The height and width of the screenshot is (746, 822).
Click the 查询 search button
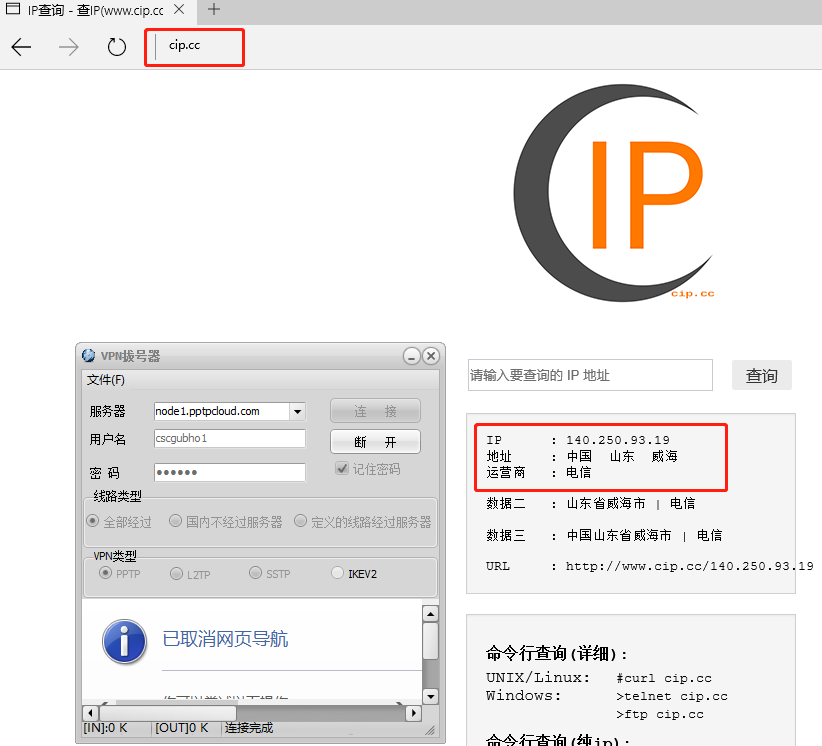click(761, 376)
